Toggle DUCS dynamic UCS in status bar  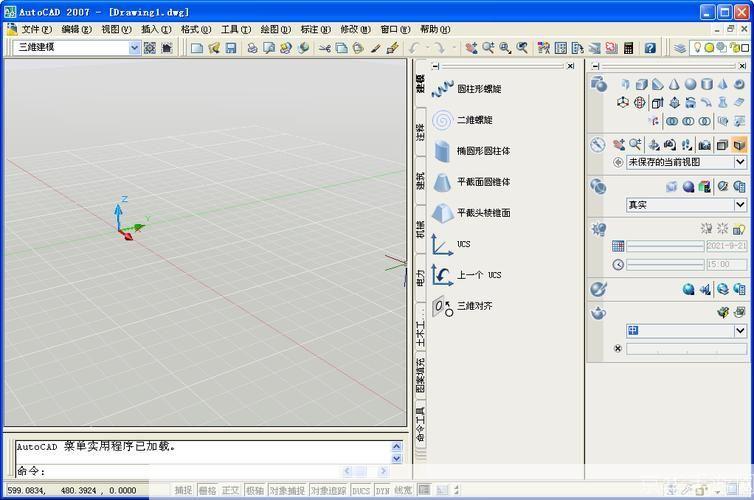[x=361, y=490]
